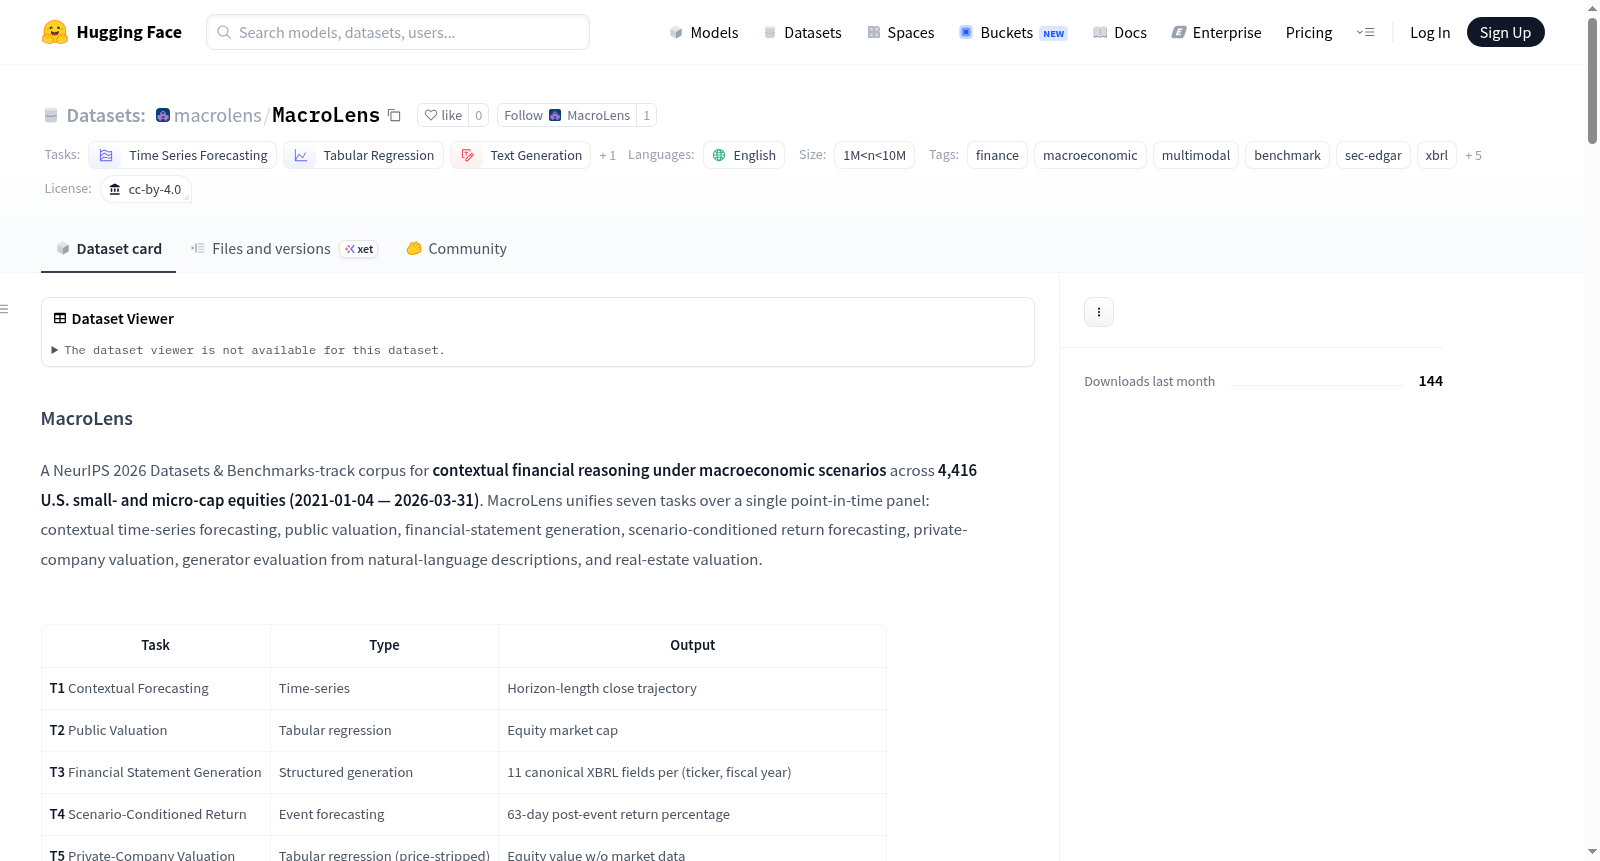Click the globe icon beside English
1600x861 pixels.
pos(719,155)
